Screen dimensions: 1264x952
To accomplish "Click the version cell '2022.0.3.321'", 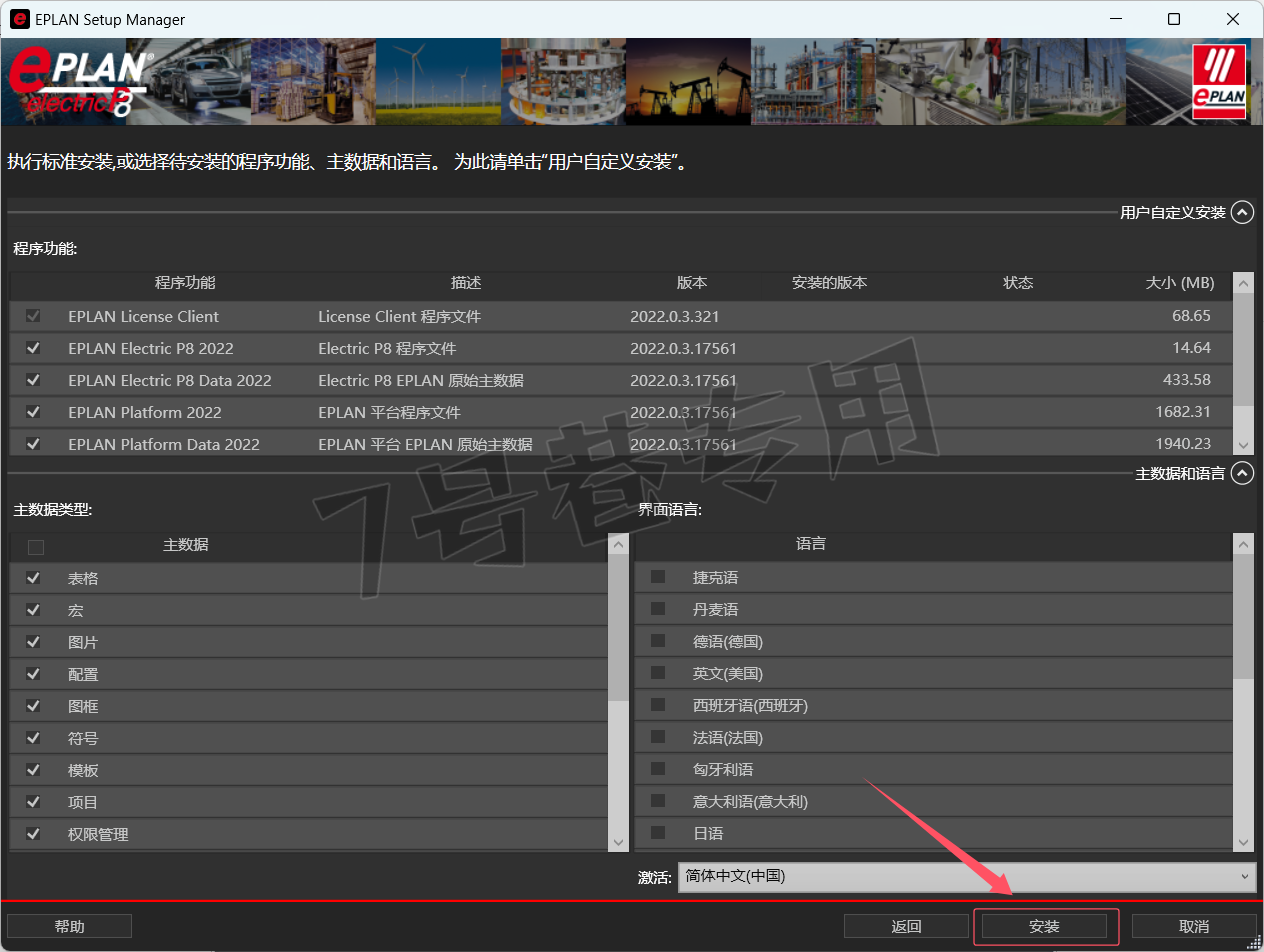I will coord(674,316).
